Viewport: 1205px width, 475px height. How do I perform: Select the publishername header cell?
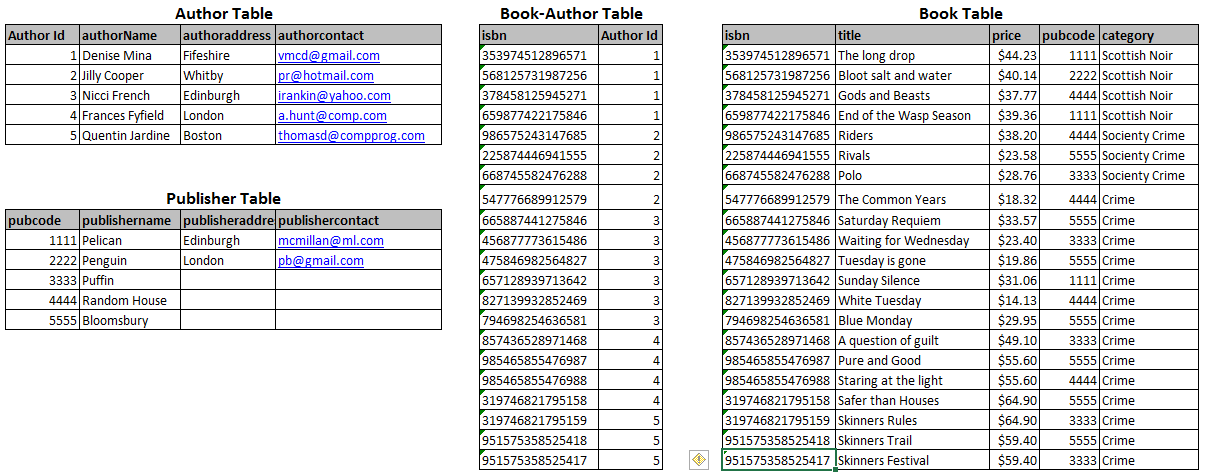tap(129, 220)
